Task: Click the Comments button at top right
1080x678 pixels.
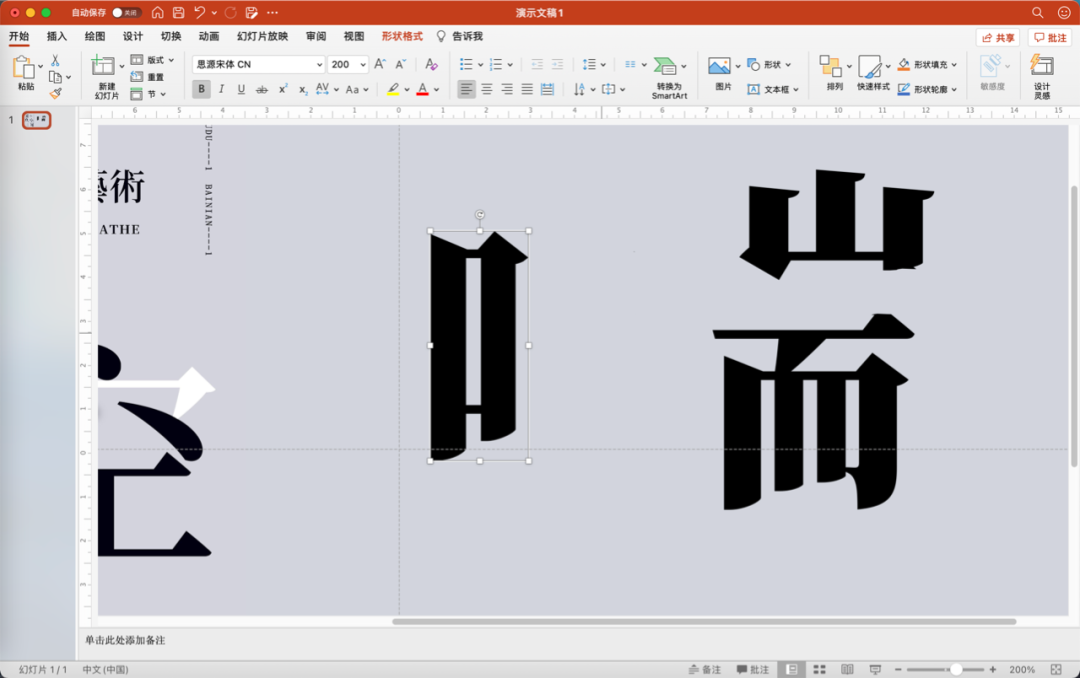Action: 1050,38
